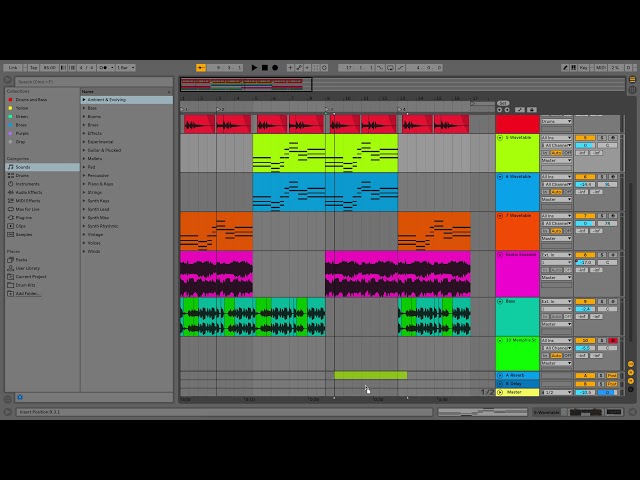Toggle the Lock Envelopes button
Screen dimensions: 640x480
531,110
